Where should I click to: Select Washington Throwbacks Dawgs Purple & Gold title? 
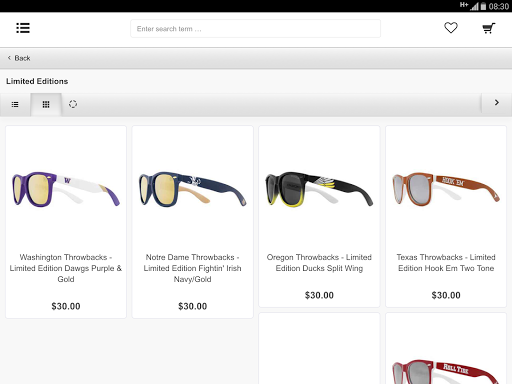66,268
